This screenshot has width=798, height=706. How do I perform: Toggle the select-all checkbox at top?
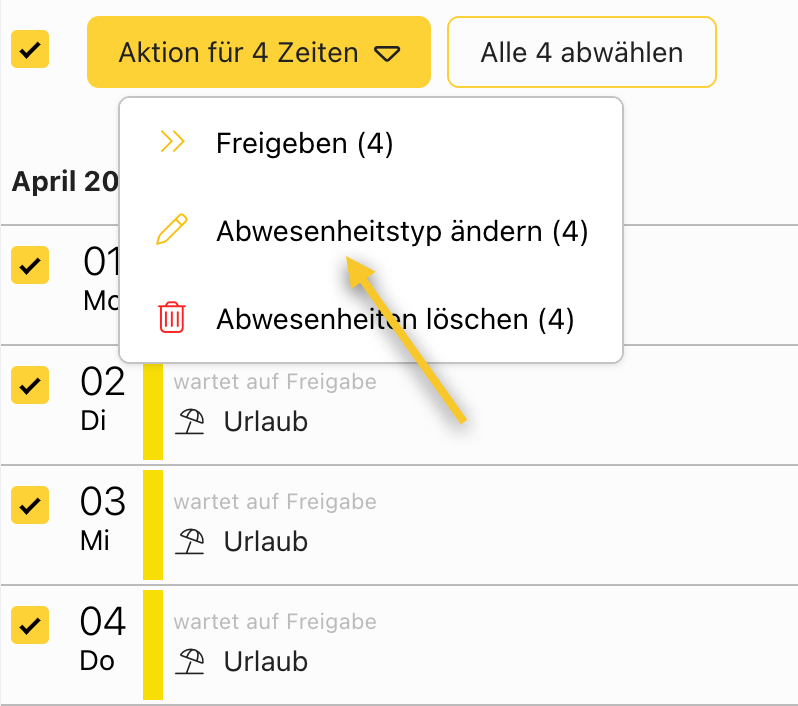30,50
